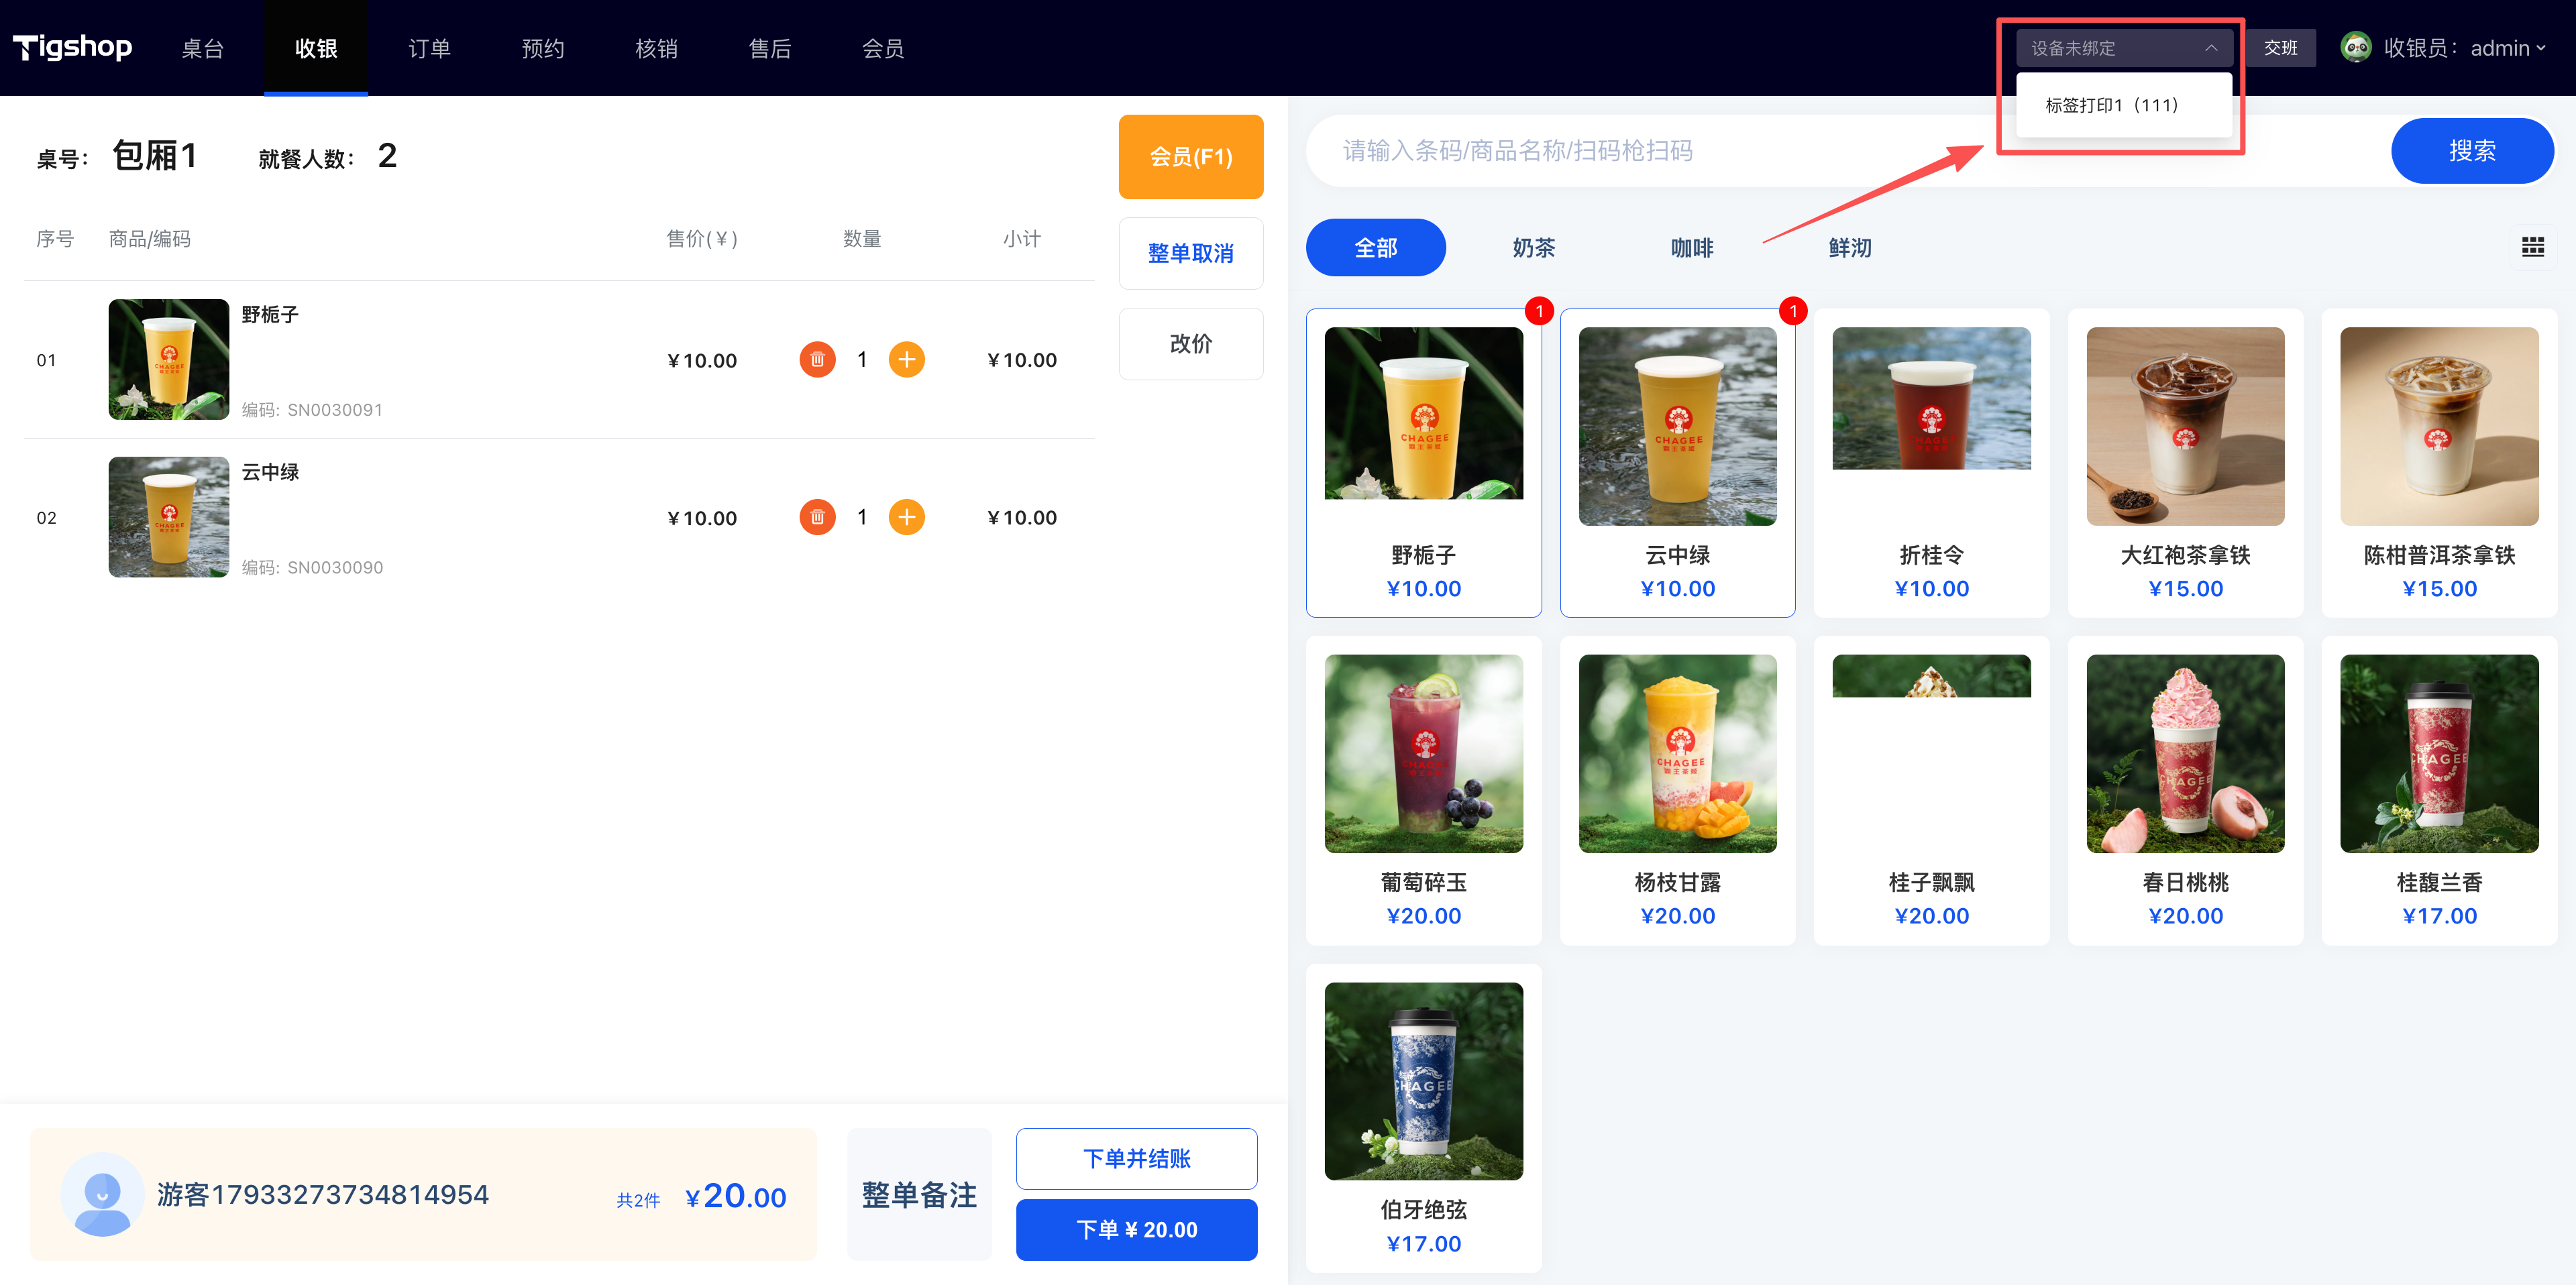Add 大红袍茶拿铁 to the order
Screen dimensions: 2576x1285
pos(2185,463)
